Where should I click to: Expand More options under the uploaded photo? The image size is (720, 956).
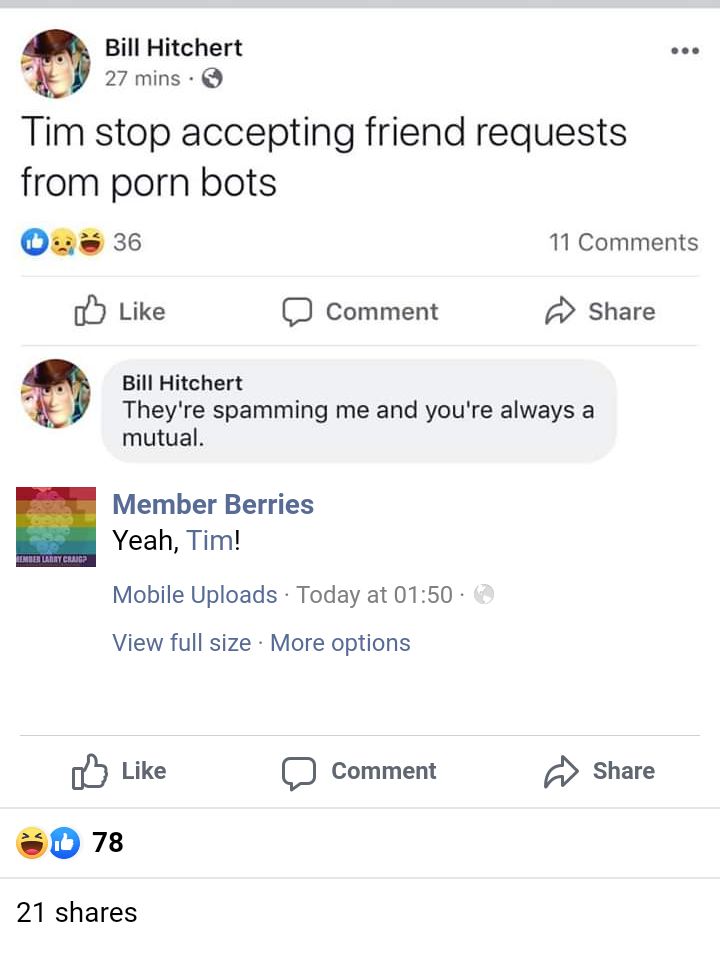click(x=340, y=643)
